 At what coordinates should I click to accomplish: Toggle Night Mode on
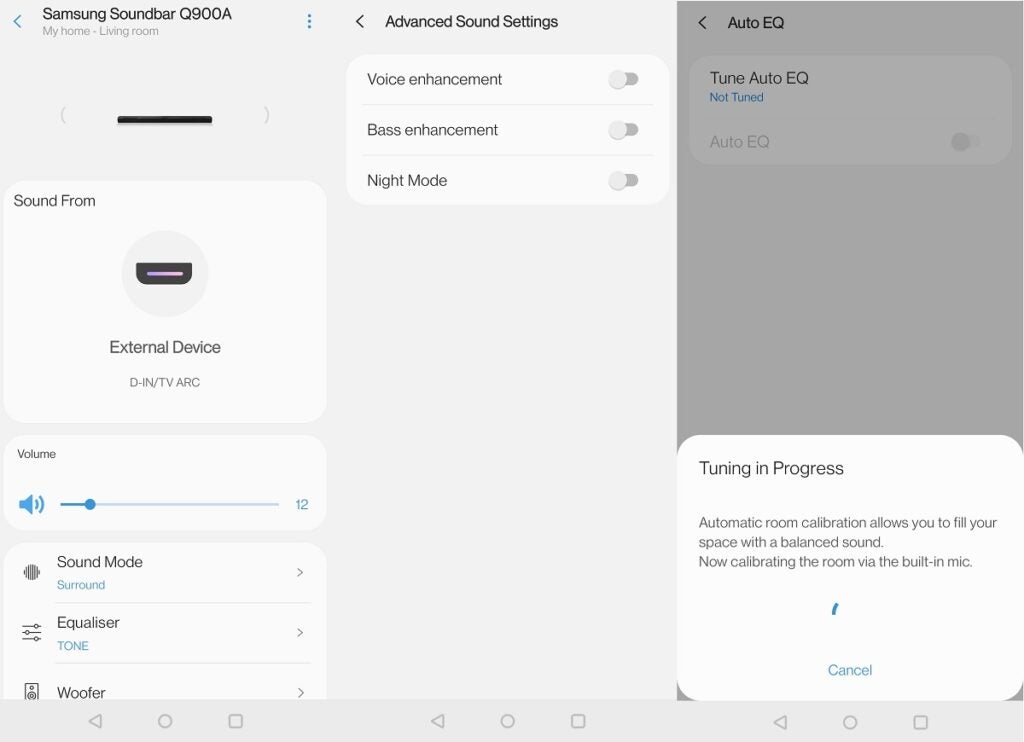coord(623,181)
